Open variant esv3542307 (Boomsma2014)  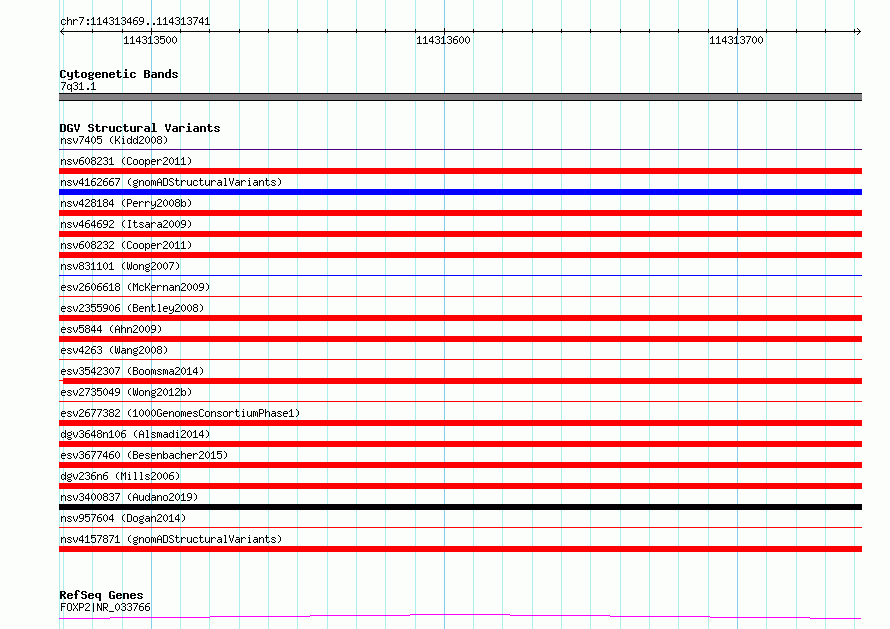point(132,371)
